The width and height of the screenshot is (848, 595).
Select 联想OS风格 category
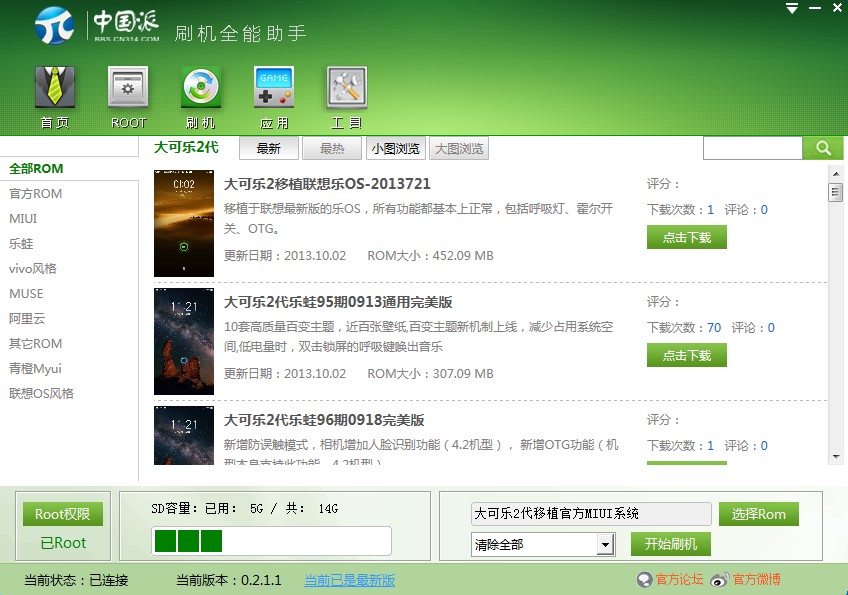41,393
